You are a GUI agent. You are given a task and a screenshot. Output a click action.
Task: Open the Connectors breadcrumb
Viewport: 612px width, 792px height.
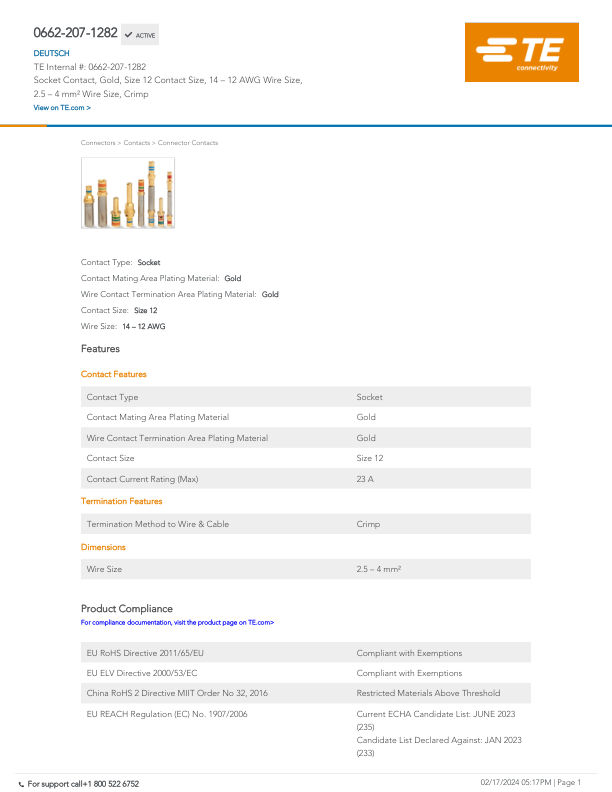coord(98,143)
